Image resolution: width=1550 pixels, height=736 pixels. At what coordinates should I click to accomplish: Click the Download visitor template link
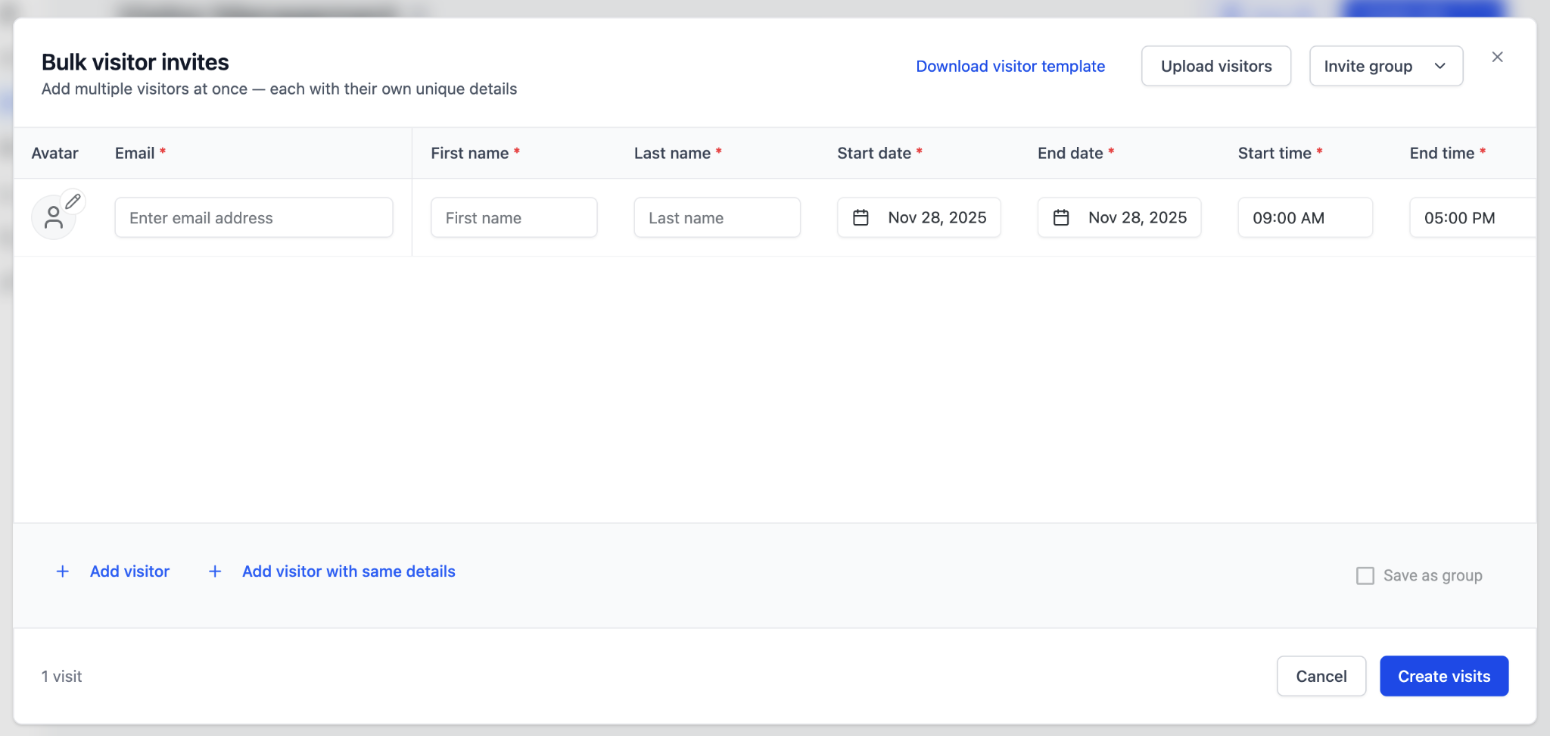pyautogui.click(x=1010, y=66)
